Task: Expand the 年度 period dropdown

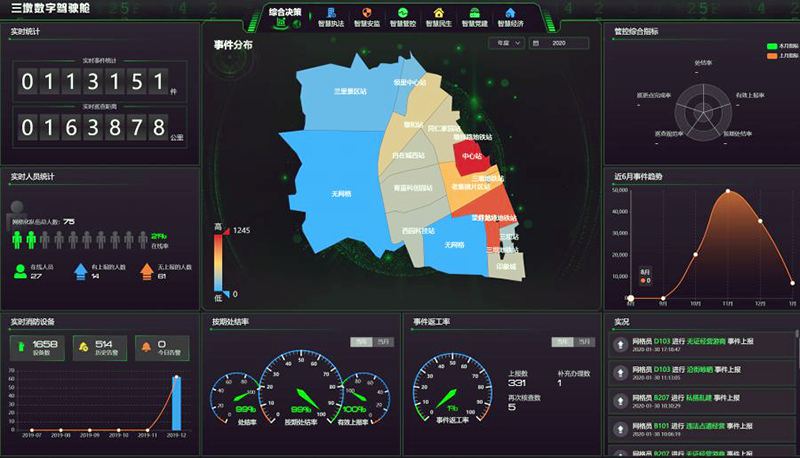Action: coord(506,44)
